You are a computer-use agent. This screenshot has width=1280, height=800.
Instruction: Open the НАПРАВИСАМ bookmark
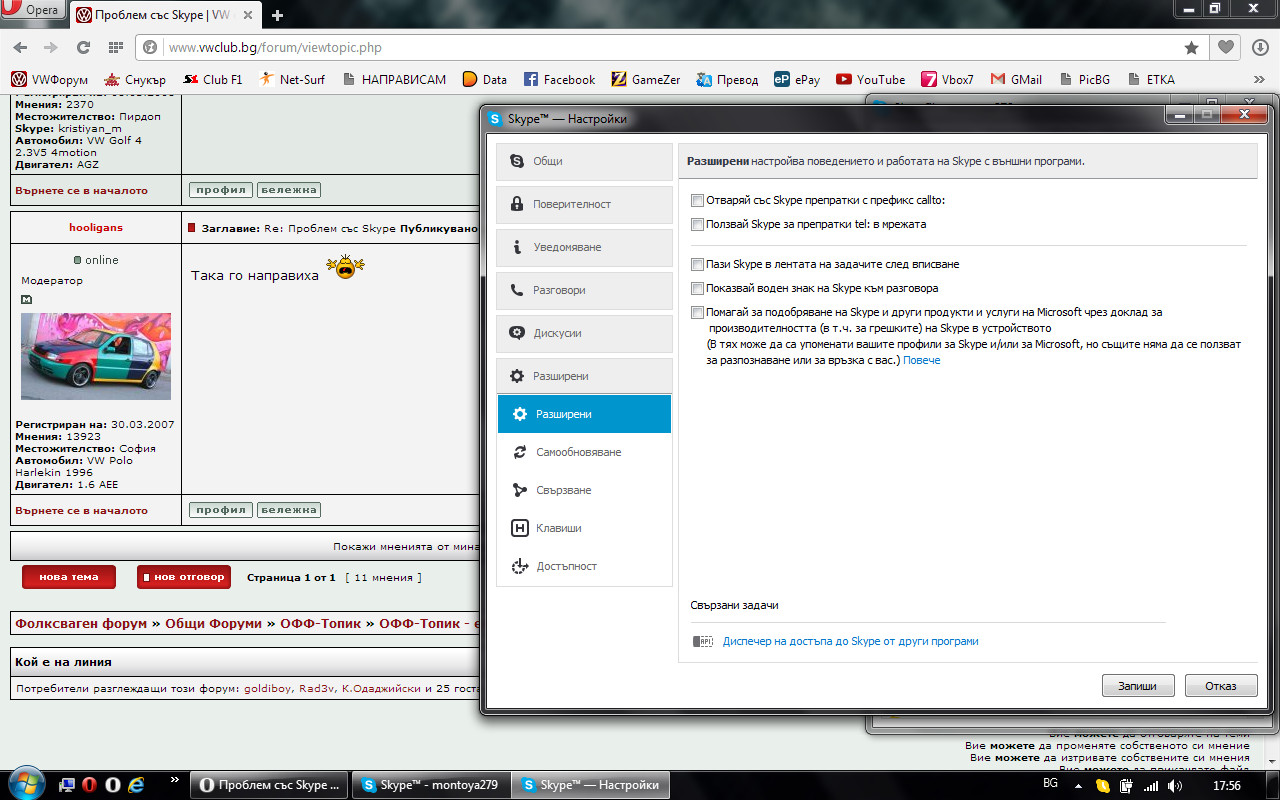(394, 79)
